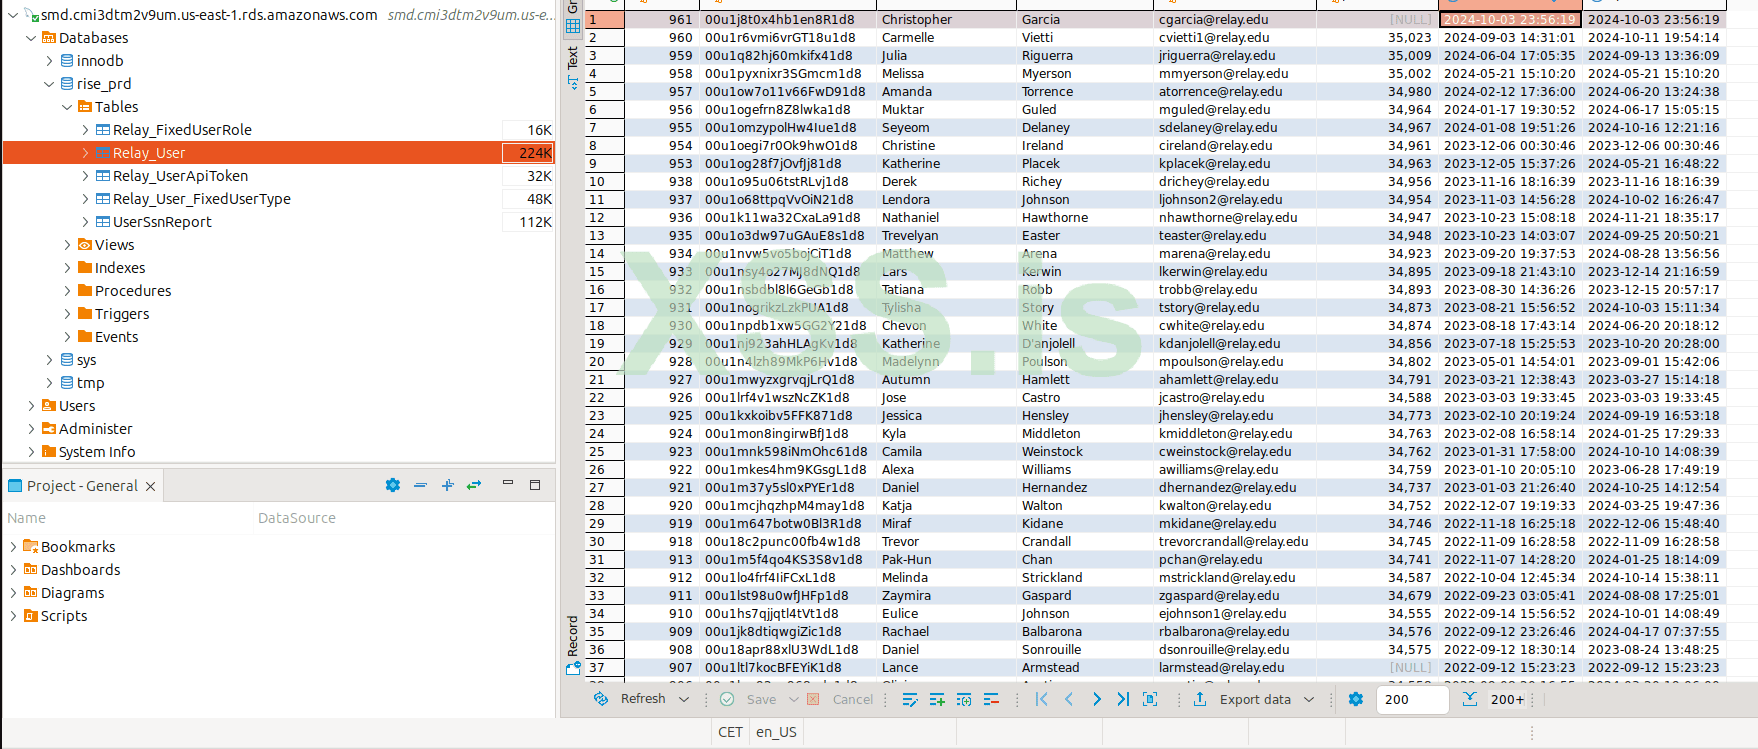
Task: Expand the Dashboards folder
Action: (13, 570)
